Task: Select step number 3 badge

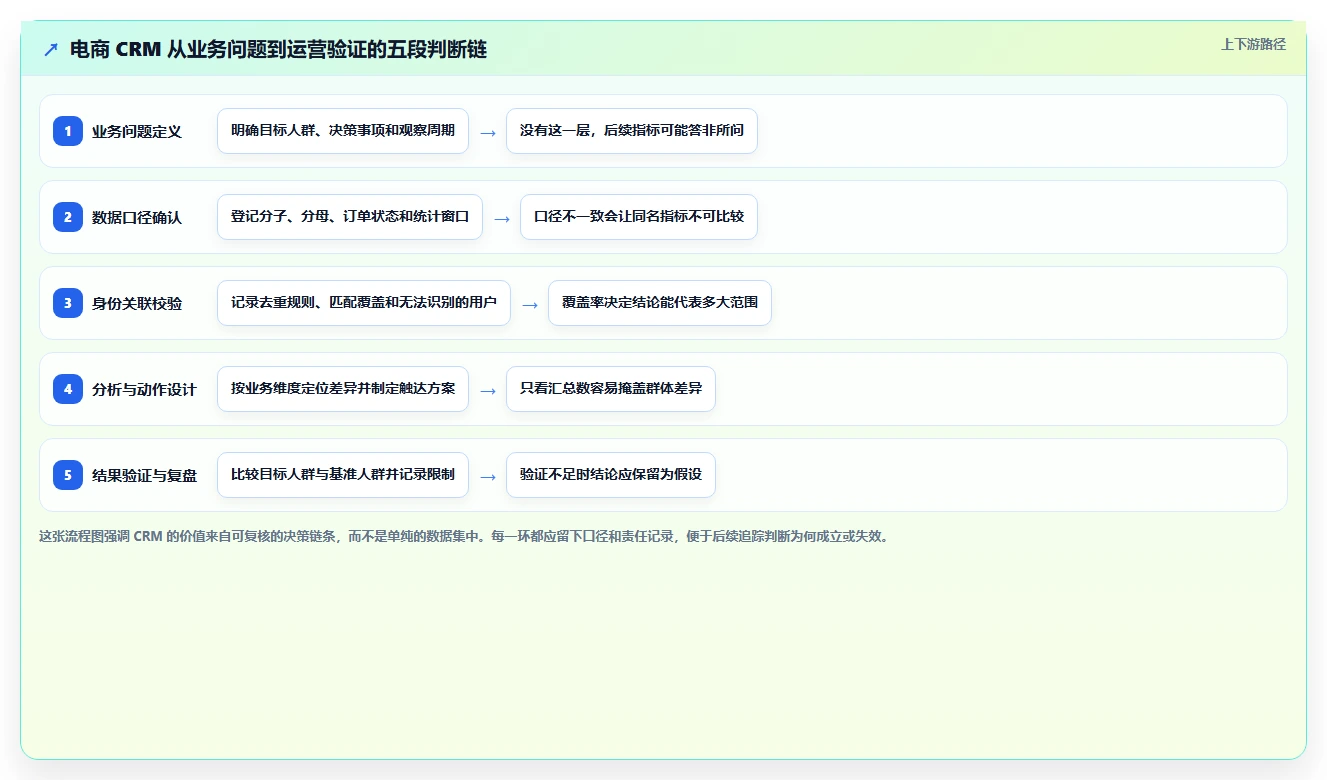Action: pos(68,303)
